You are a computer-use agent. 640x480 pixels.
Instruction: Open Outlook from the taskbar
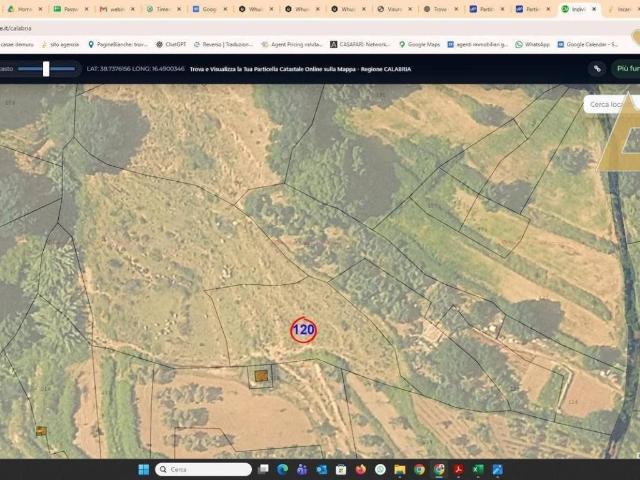[x=322, y=469]
